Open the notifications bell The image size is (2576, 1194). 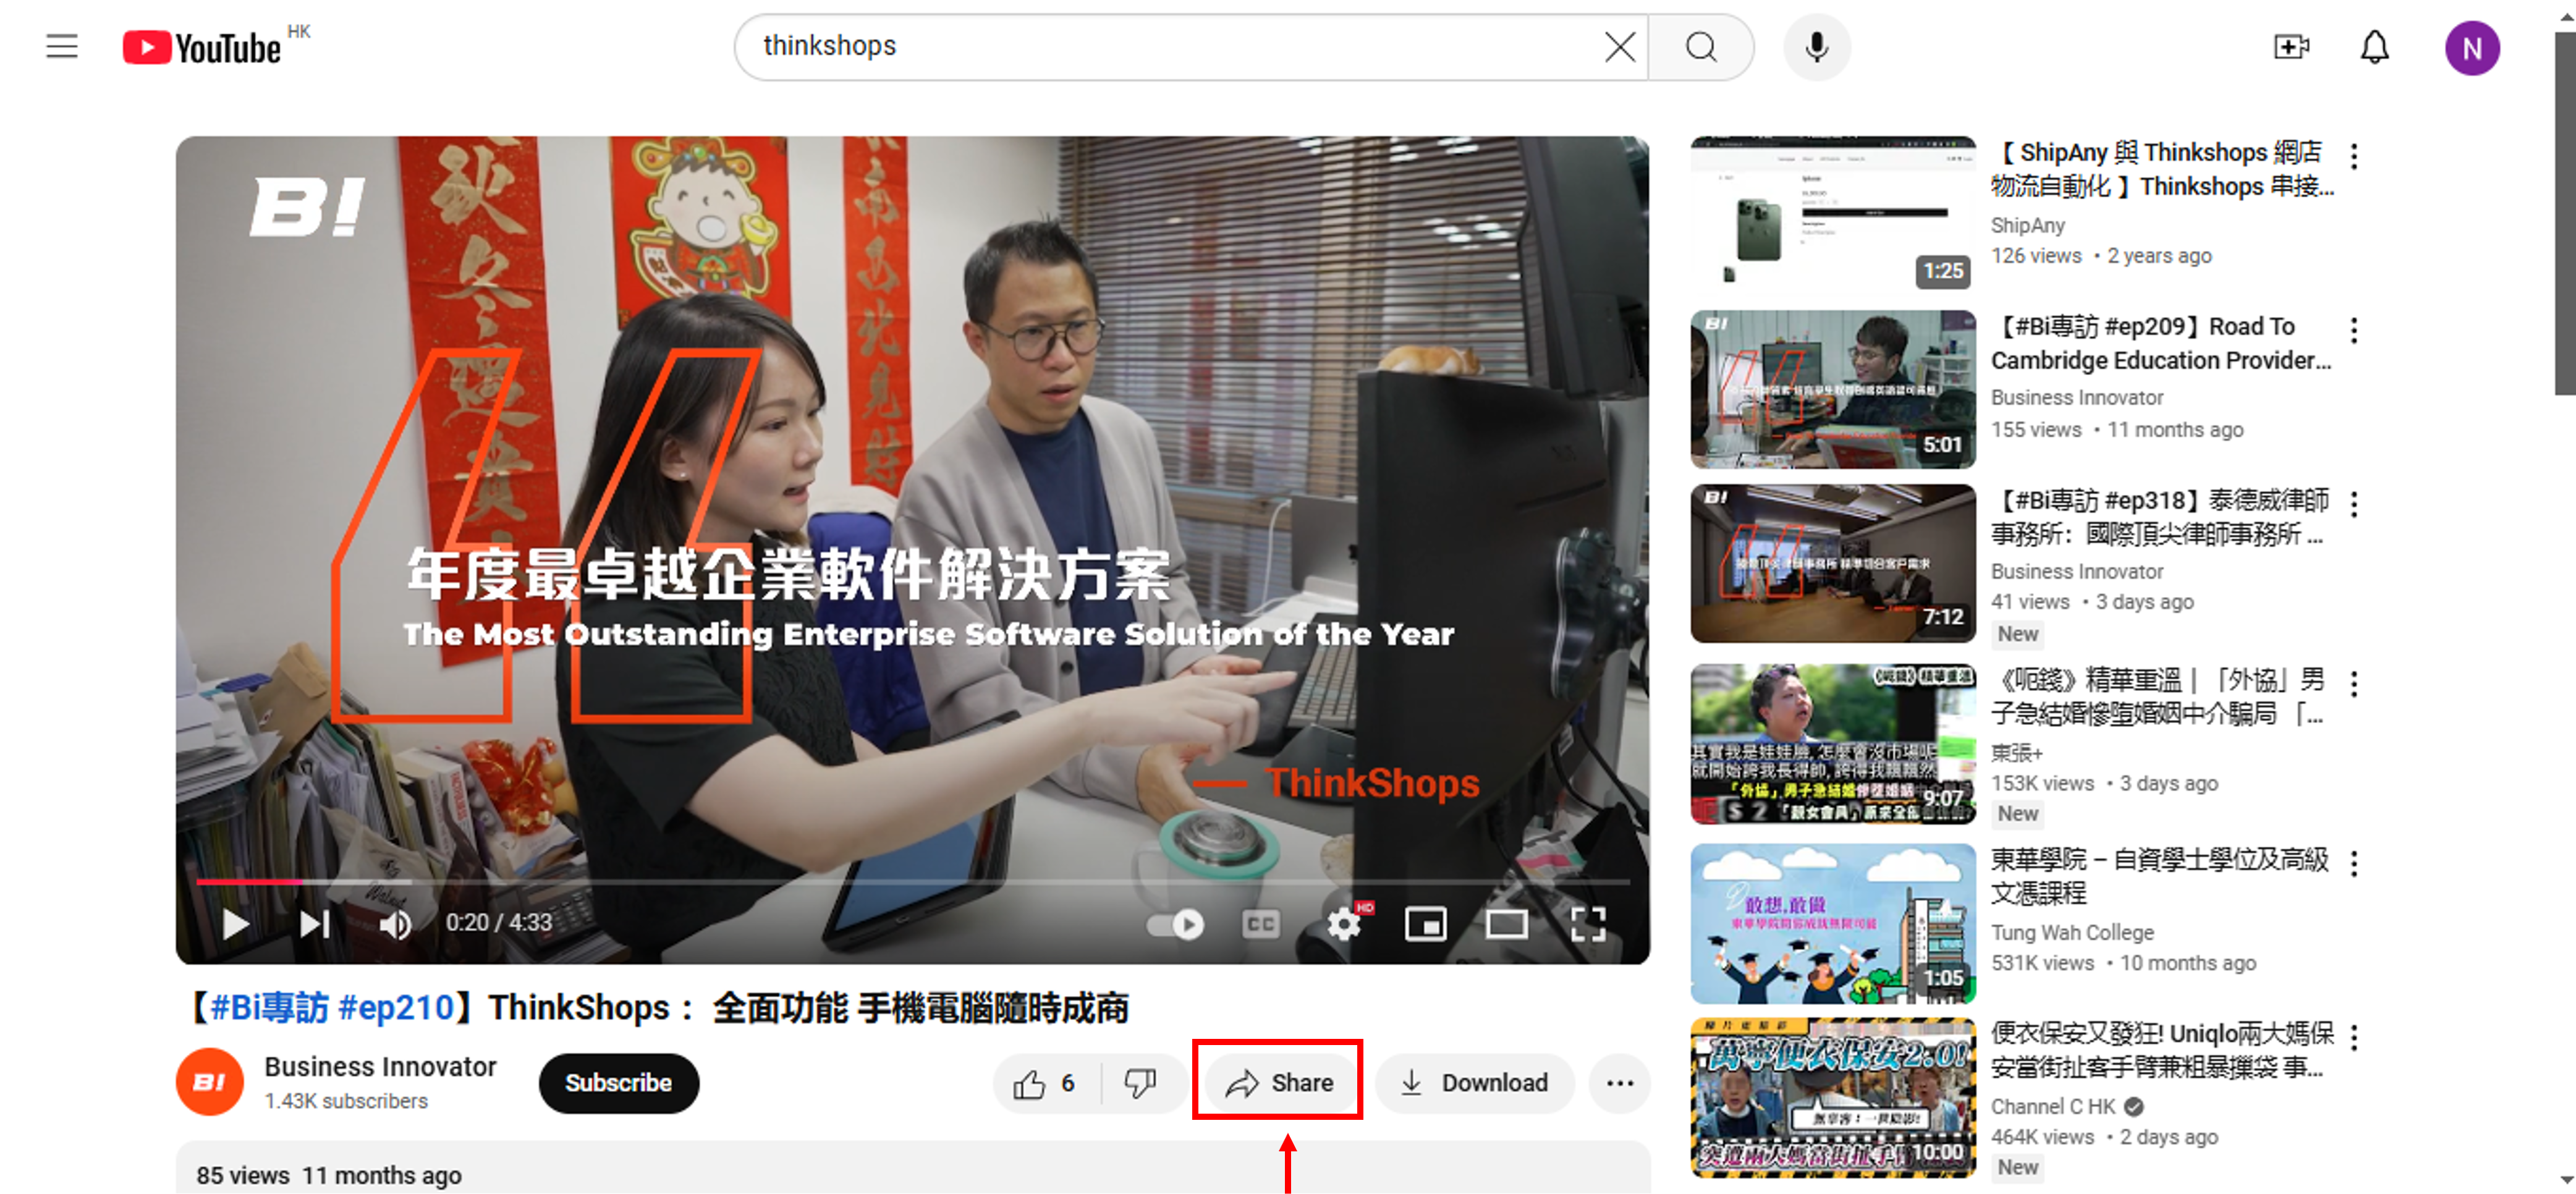(x=2374, y=47)
